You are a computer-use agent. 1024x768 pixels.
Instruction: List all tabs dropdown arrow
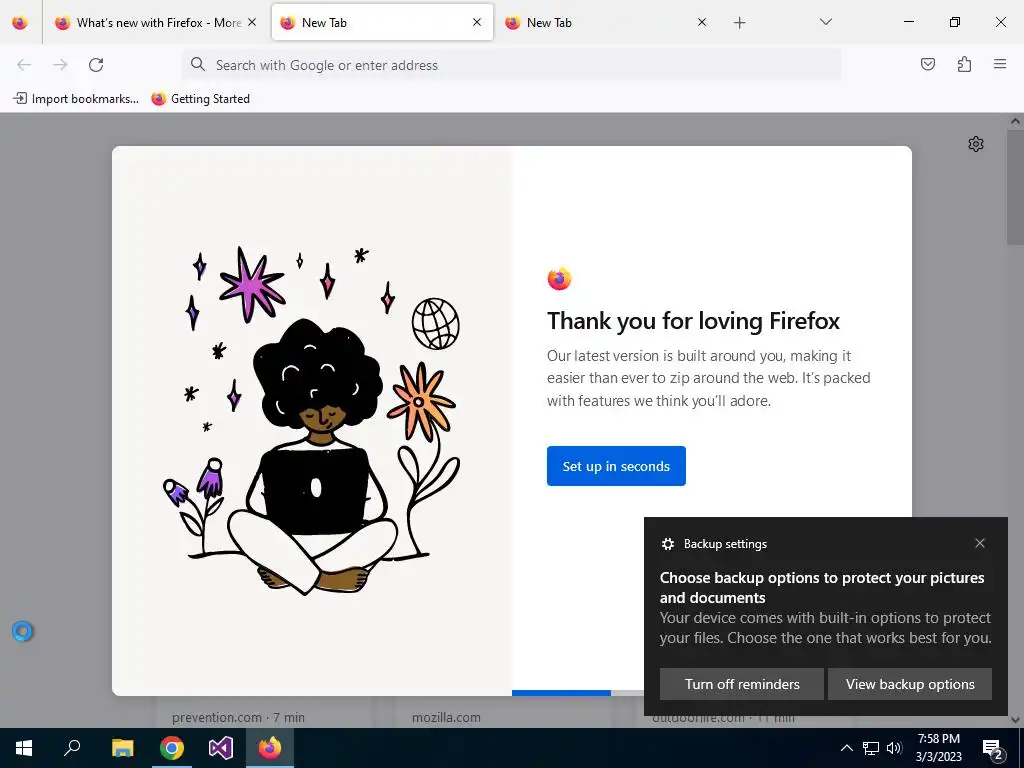825,22
